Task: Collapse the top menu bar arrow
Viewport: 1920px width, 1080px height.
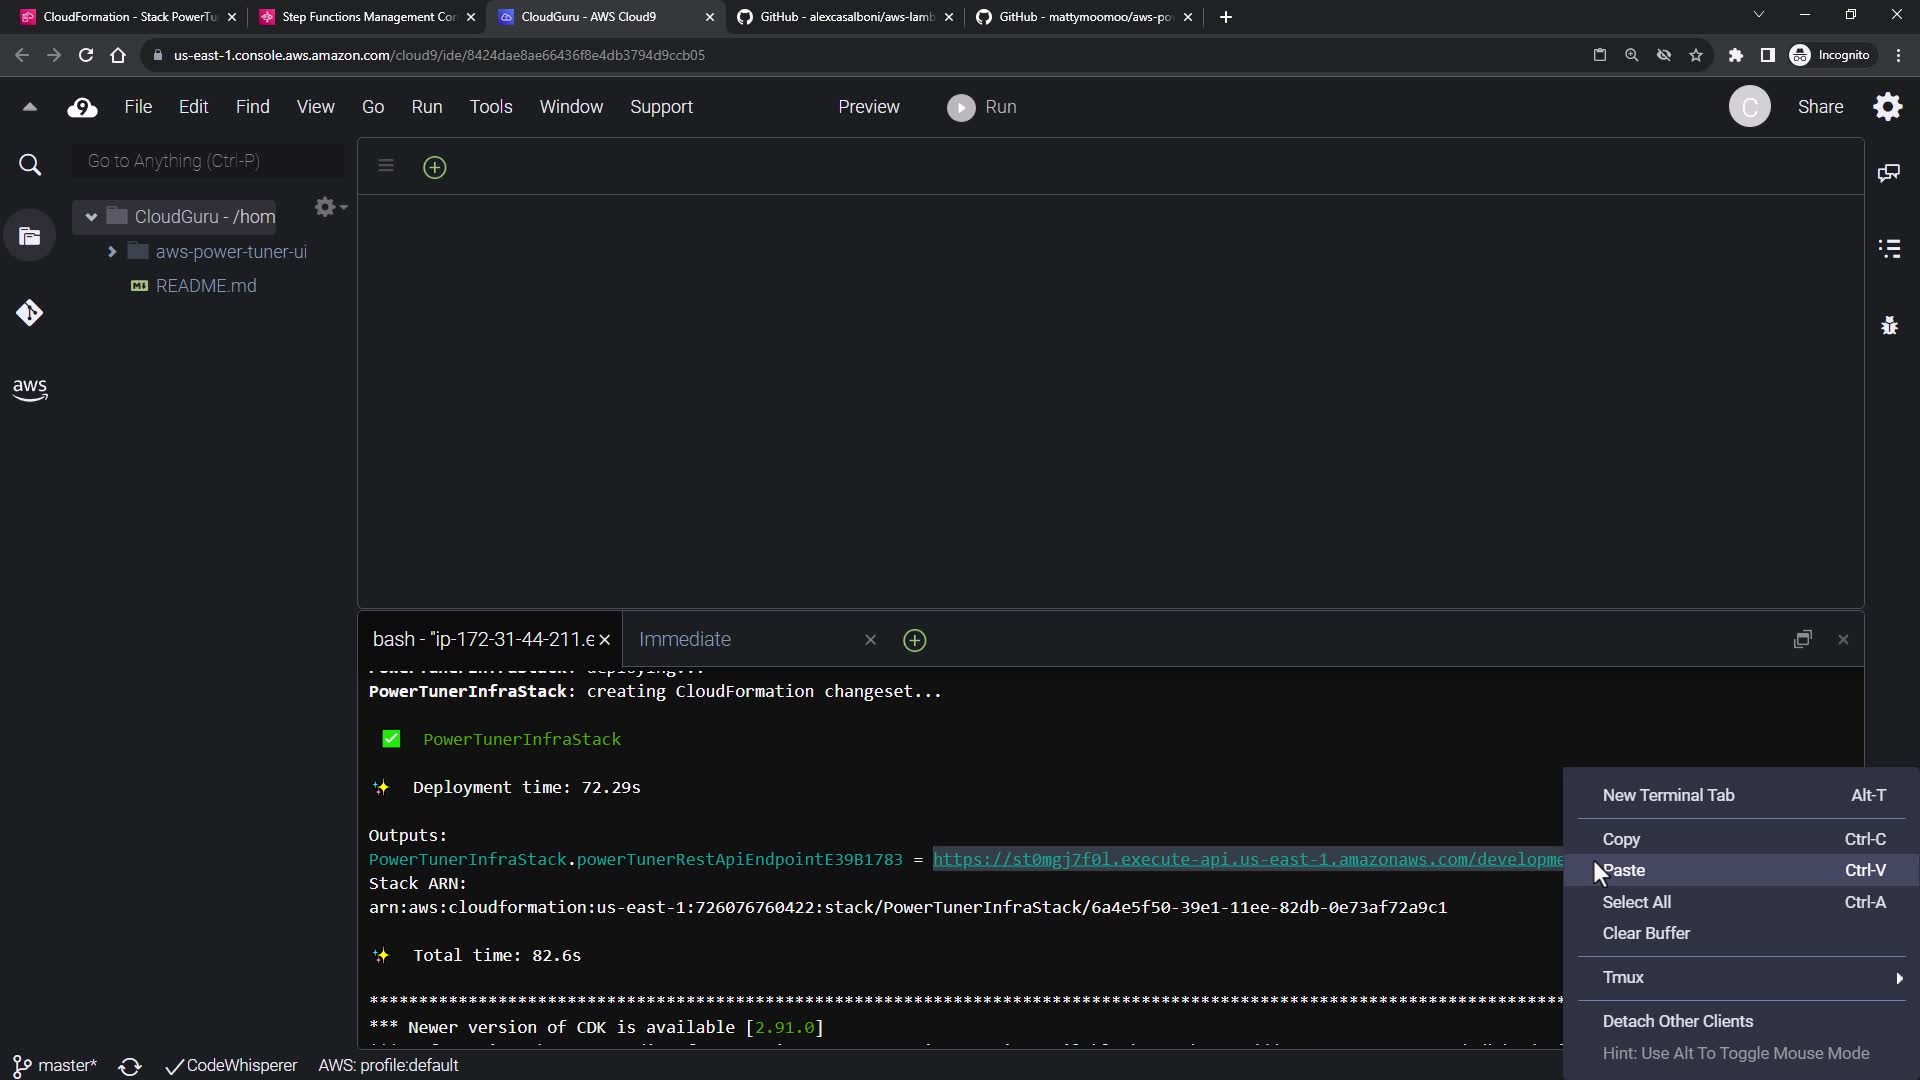Action: [x=29, y=107]
